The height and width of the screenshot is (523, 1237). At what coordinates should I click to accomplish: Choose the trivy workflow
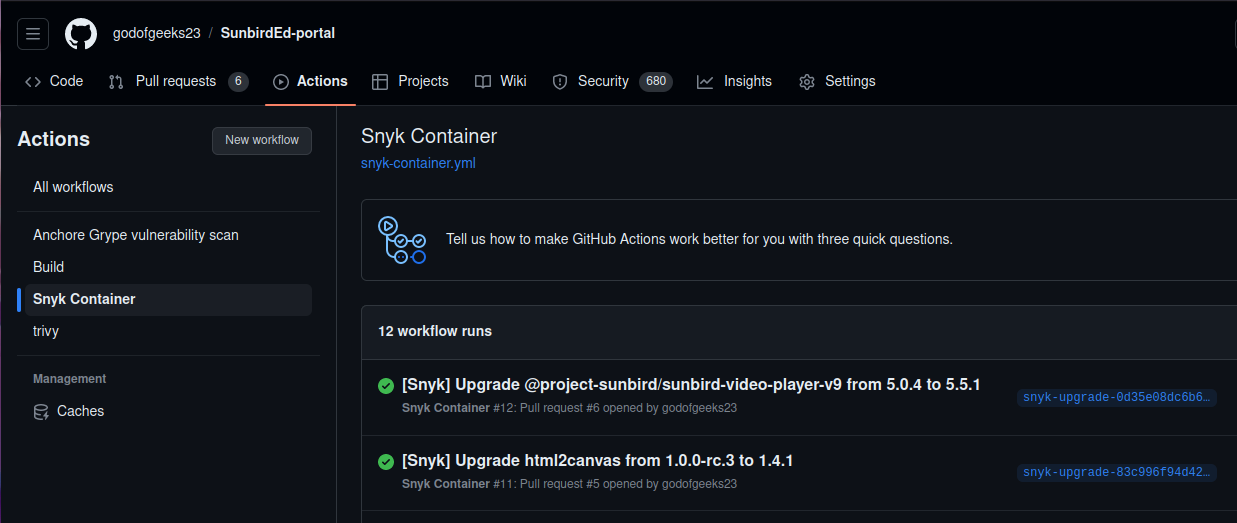click(x=46, y=331)
